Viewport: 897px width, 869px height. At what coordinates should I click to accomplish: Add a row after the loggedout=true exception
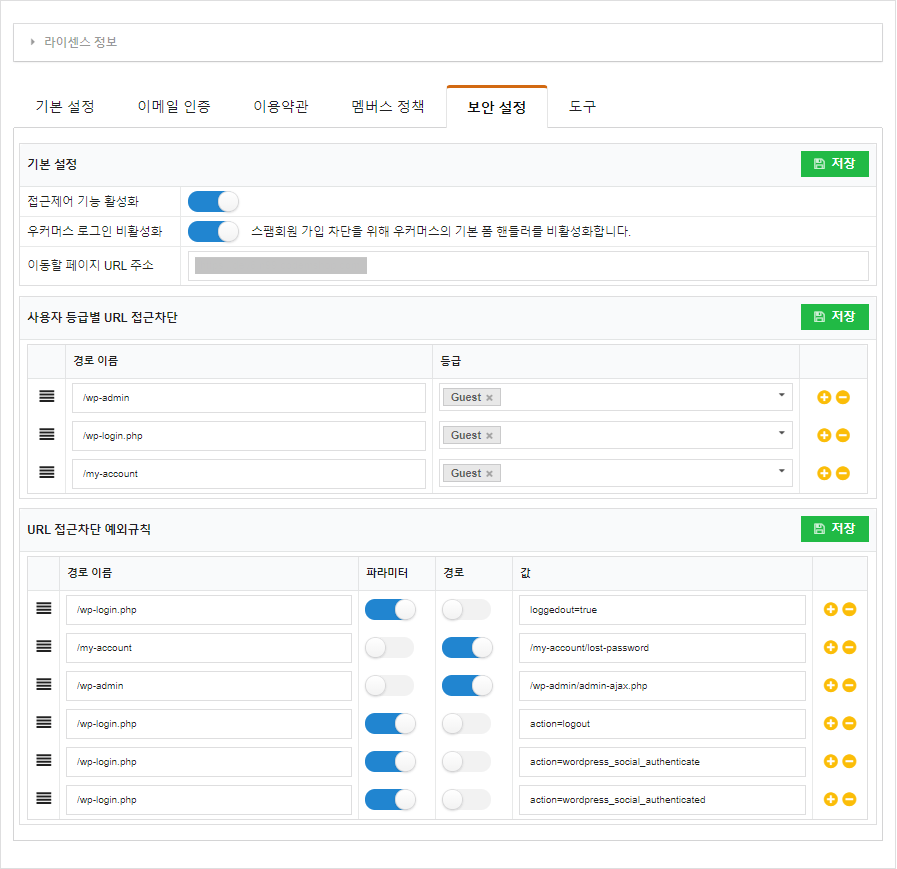pos(831,609)
